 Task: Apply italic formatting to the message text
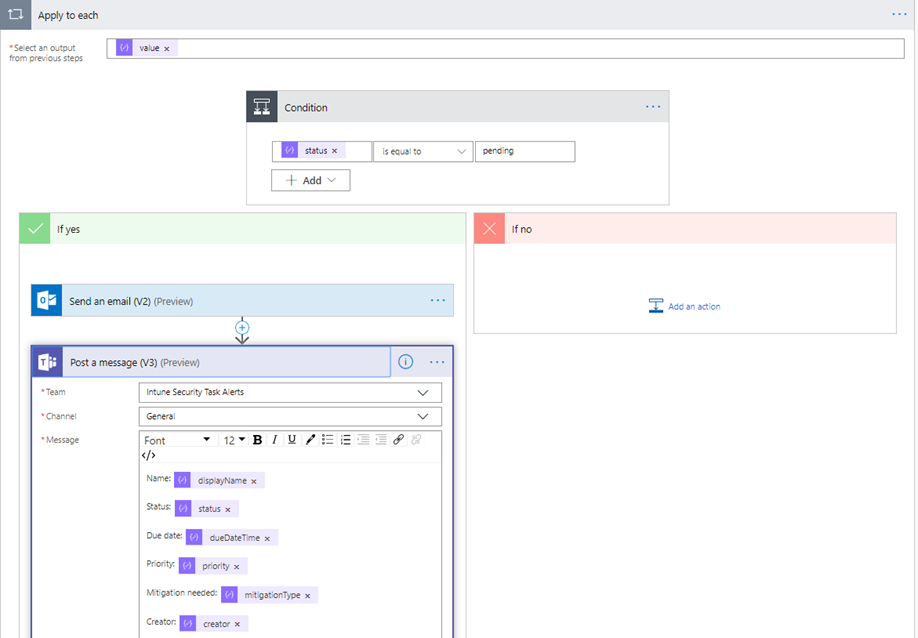pos(275,439)
